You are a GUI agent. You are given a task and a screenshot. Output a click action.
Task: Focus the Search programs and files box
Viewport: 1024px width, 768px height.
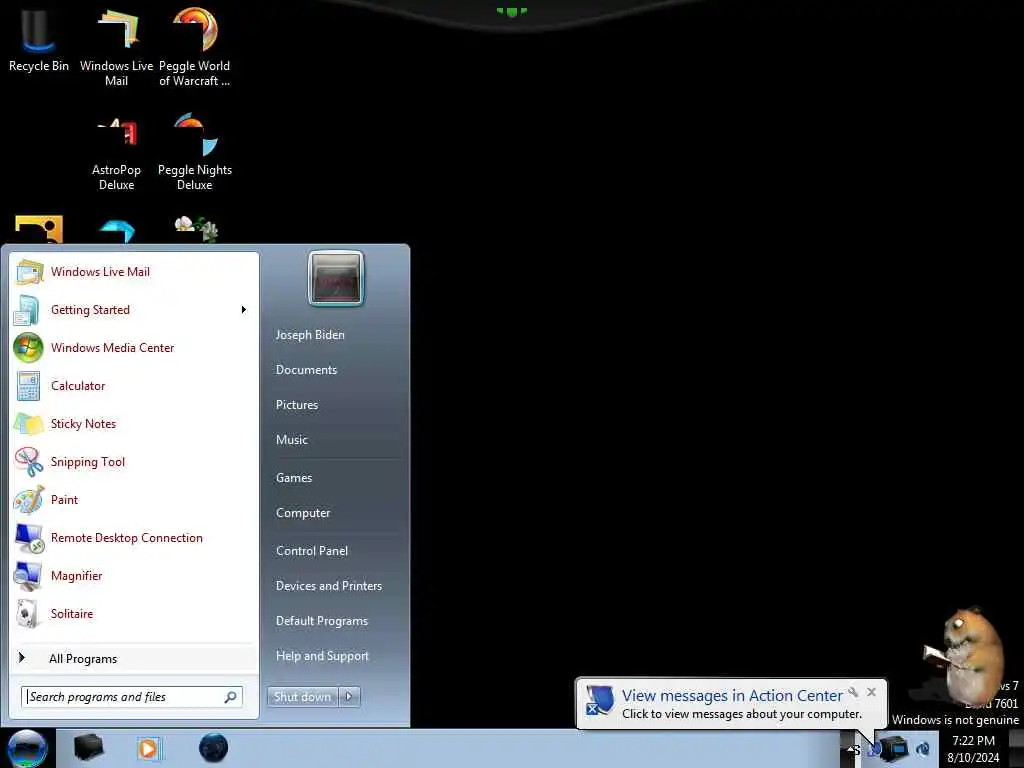tap(132, 697)
